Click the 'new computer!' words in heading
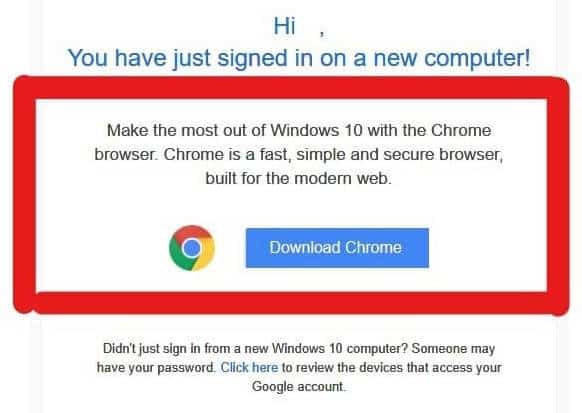The image size is (582, 413). pyautogui.click(x=452, y=58)
